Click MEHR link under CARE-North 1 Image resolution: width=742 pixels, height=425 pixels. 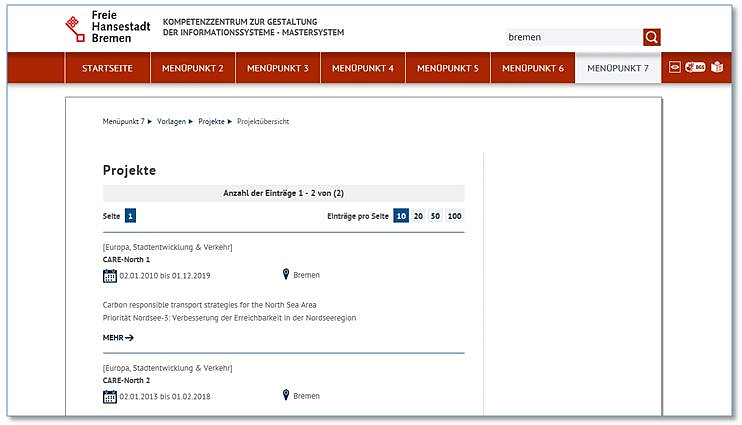(118, 338)
